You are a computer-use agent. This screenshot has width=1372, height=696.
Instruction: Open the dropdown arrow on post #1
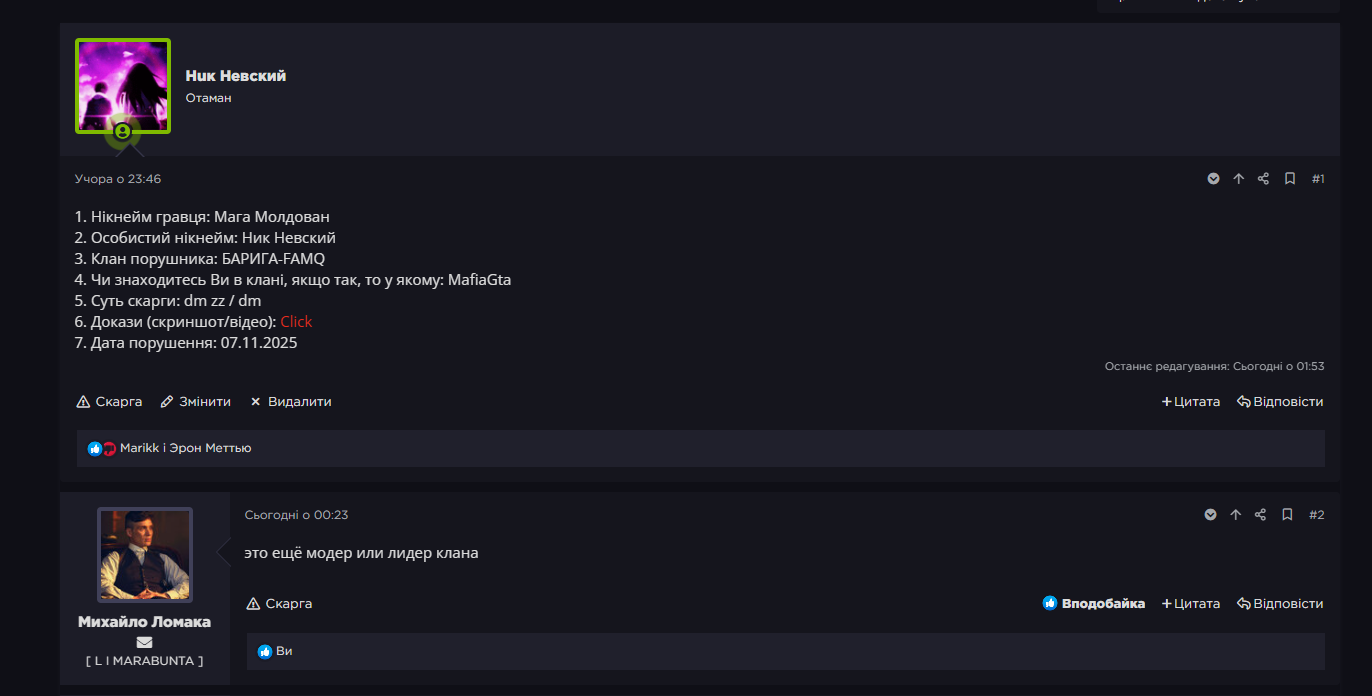click(1213, 179)
